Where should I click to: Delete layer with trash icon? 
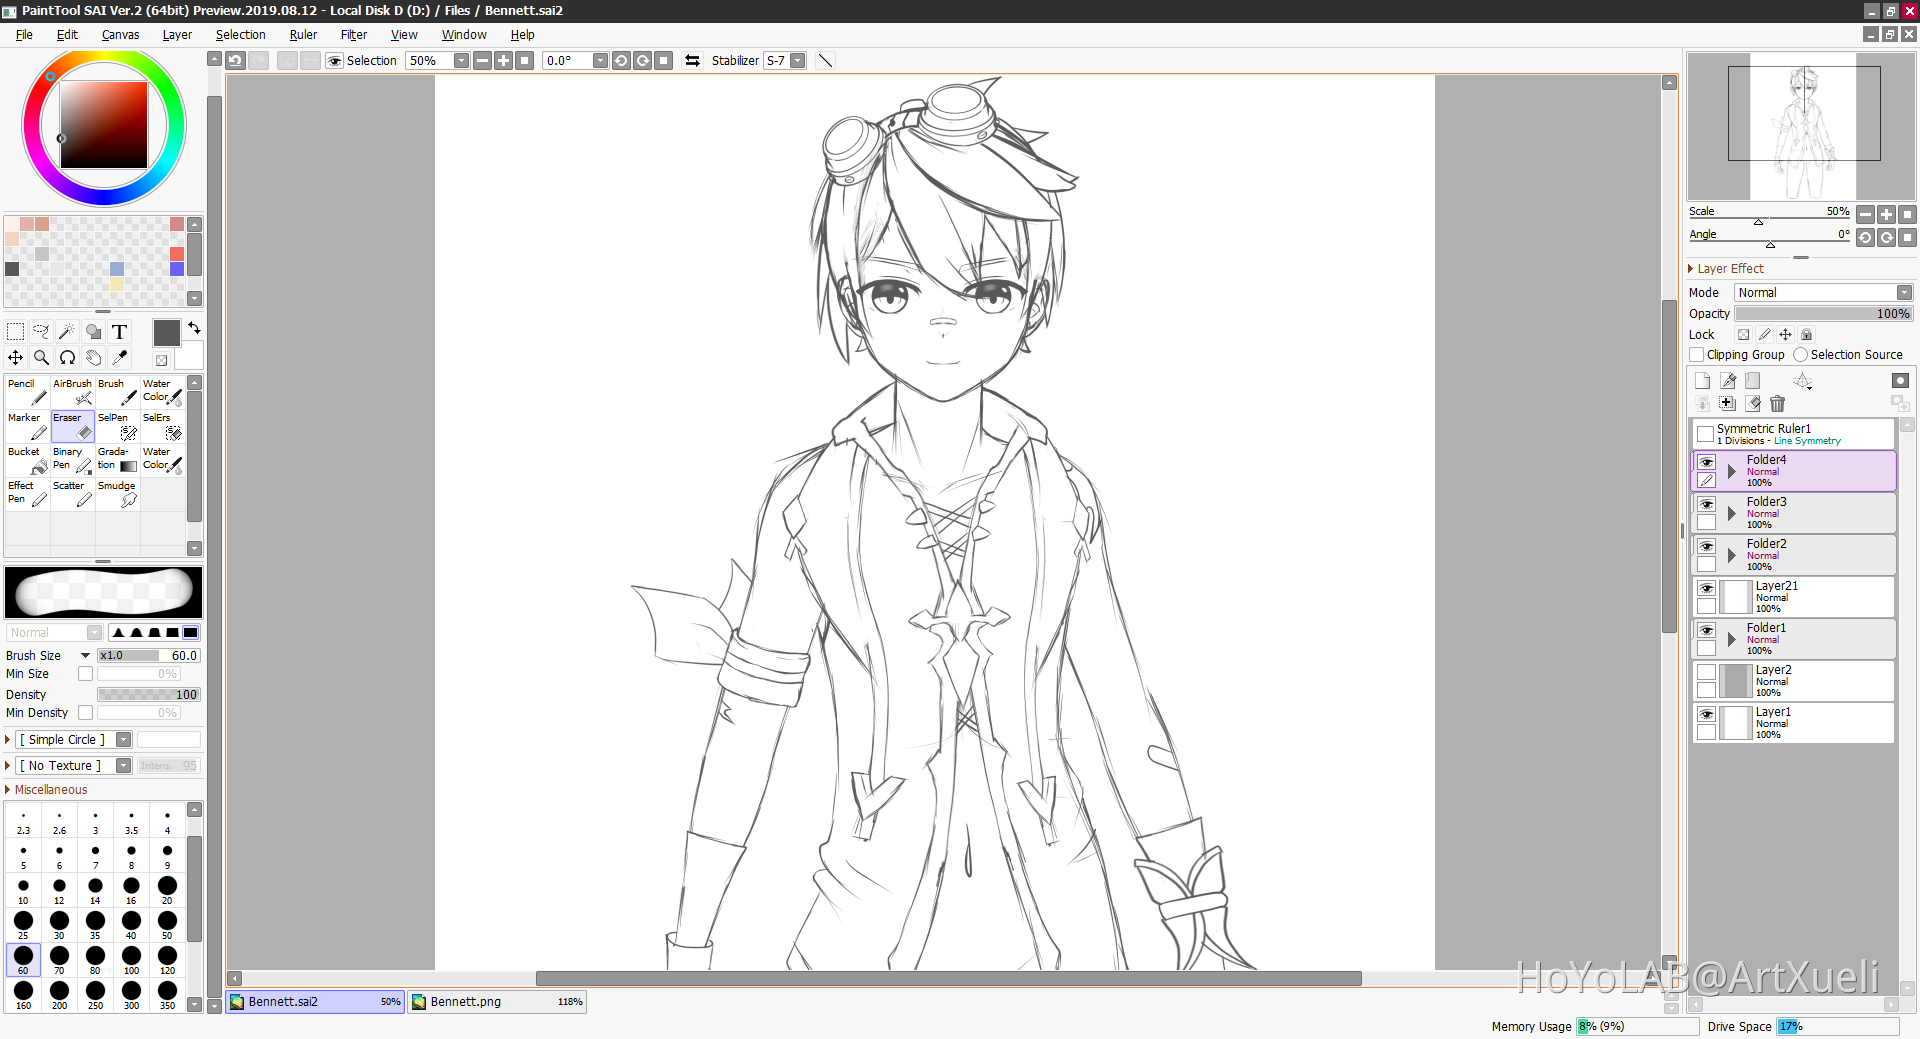point(1777,403)
